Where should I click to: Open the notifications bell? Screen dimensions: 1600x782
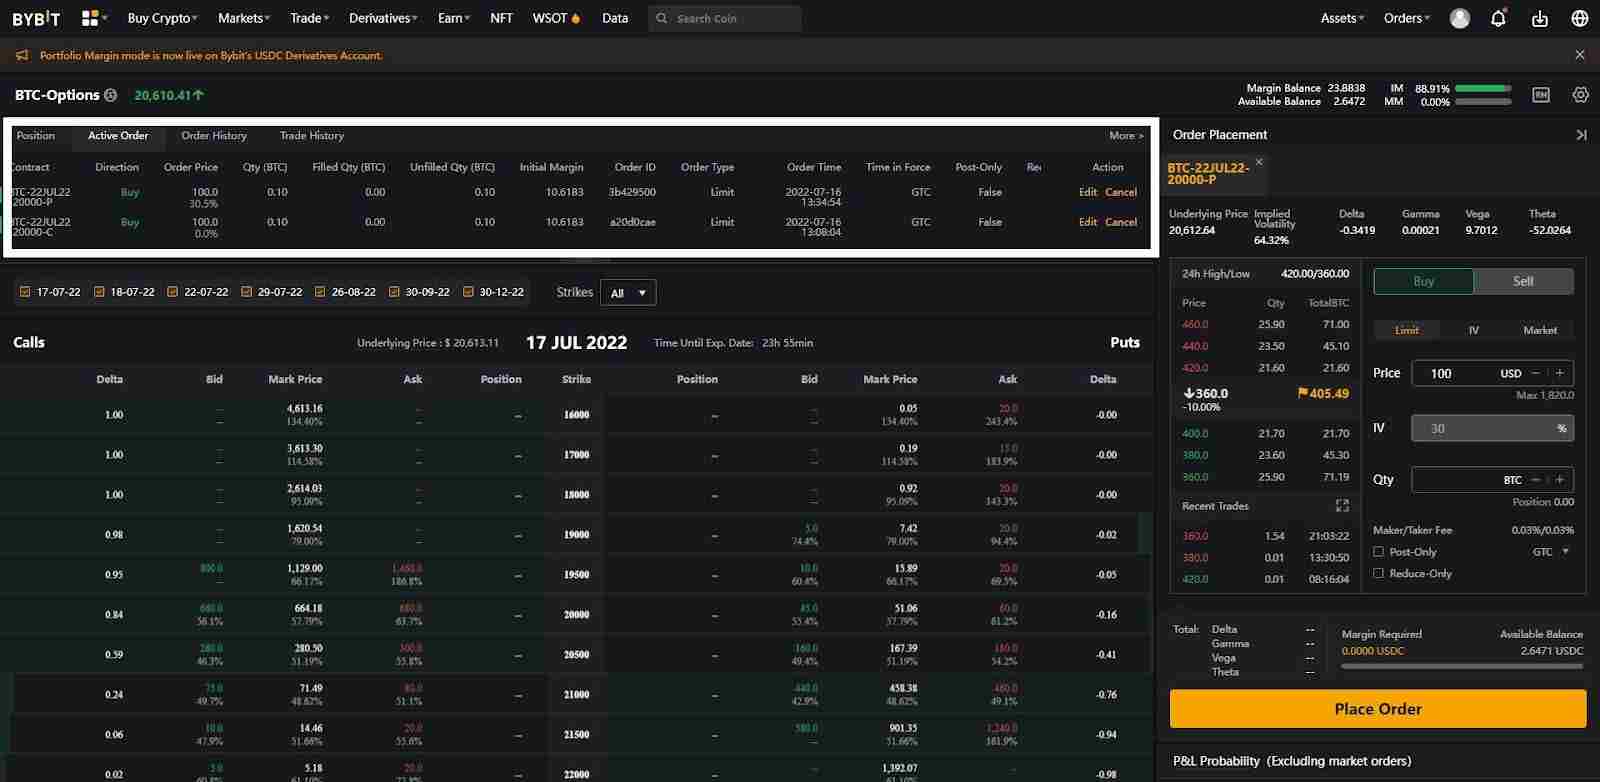1498,18
